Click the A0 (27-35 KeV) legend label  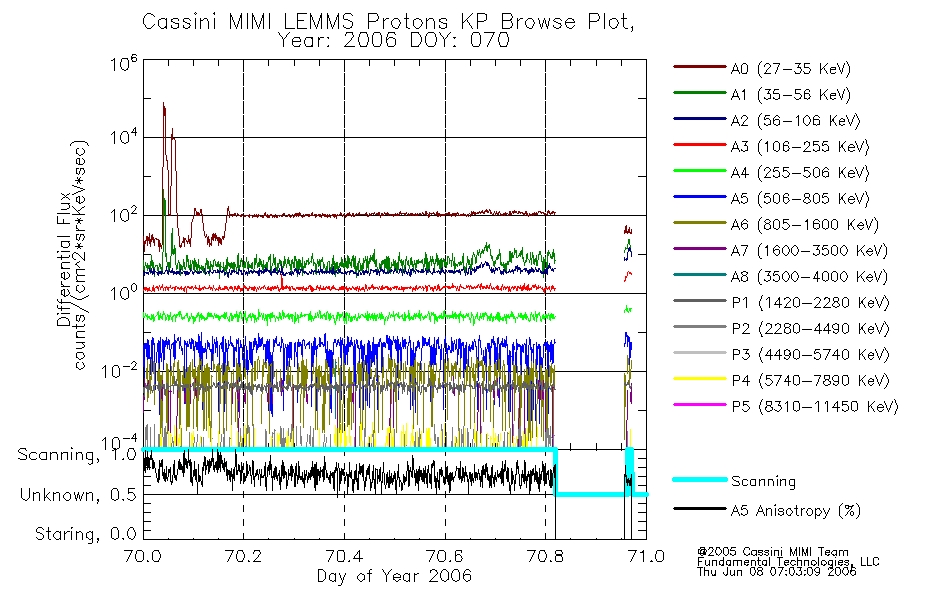click(791, 68)
